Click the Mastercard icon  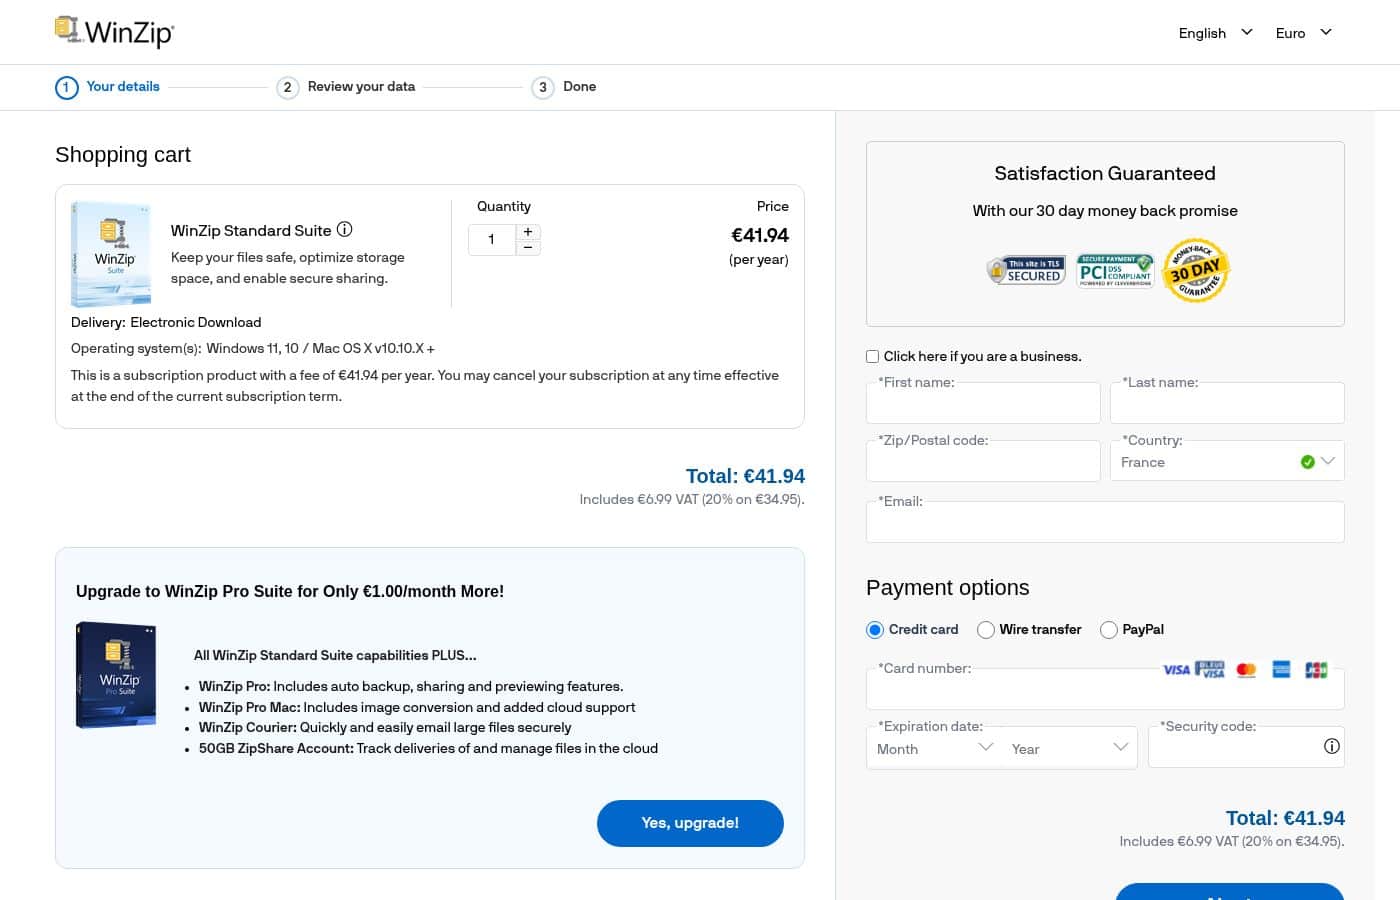tap(1246, 670)
